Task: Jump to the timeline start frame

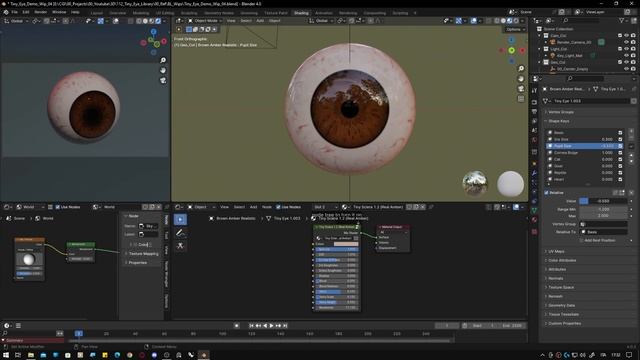Action: [x=251, y=326]
